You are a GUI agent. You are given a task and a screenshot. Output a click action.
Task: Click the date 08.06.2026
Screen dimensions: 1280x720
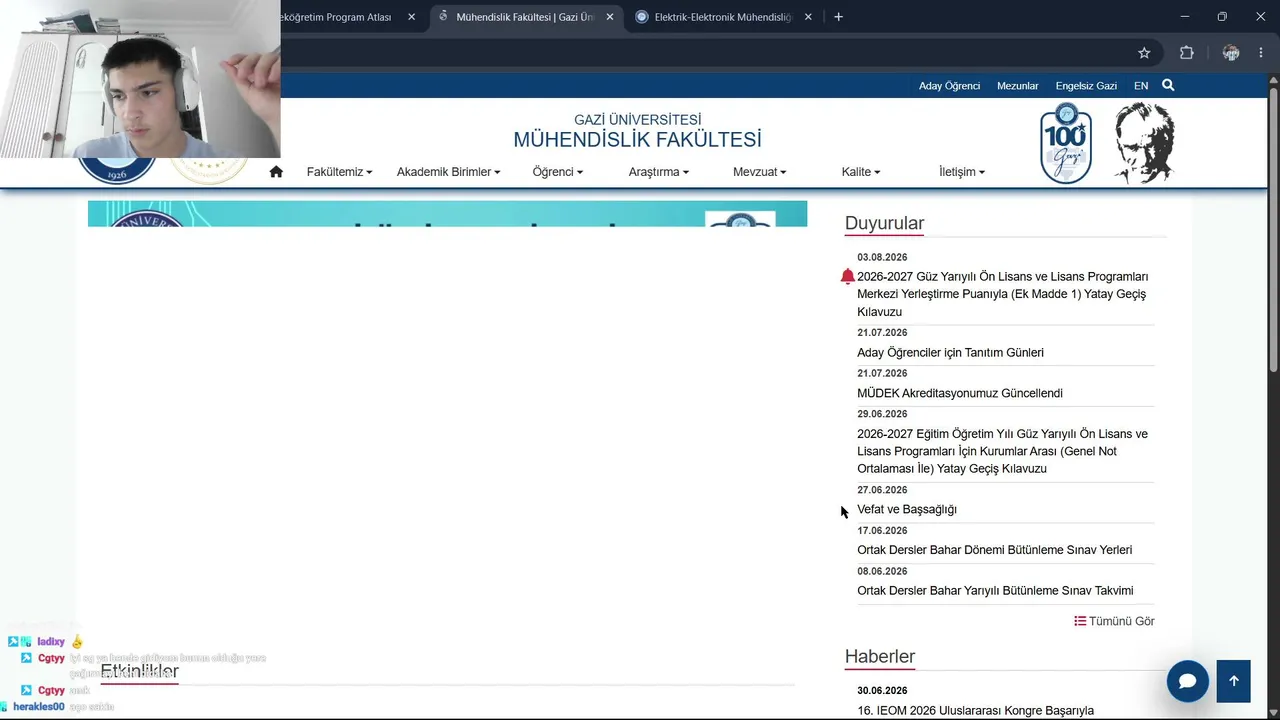[882, 572]
